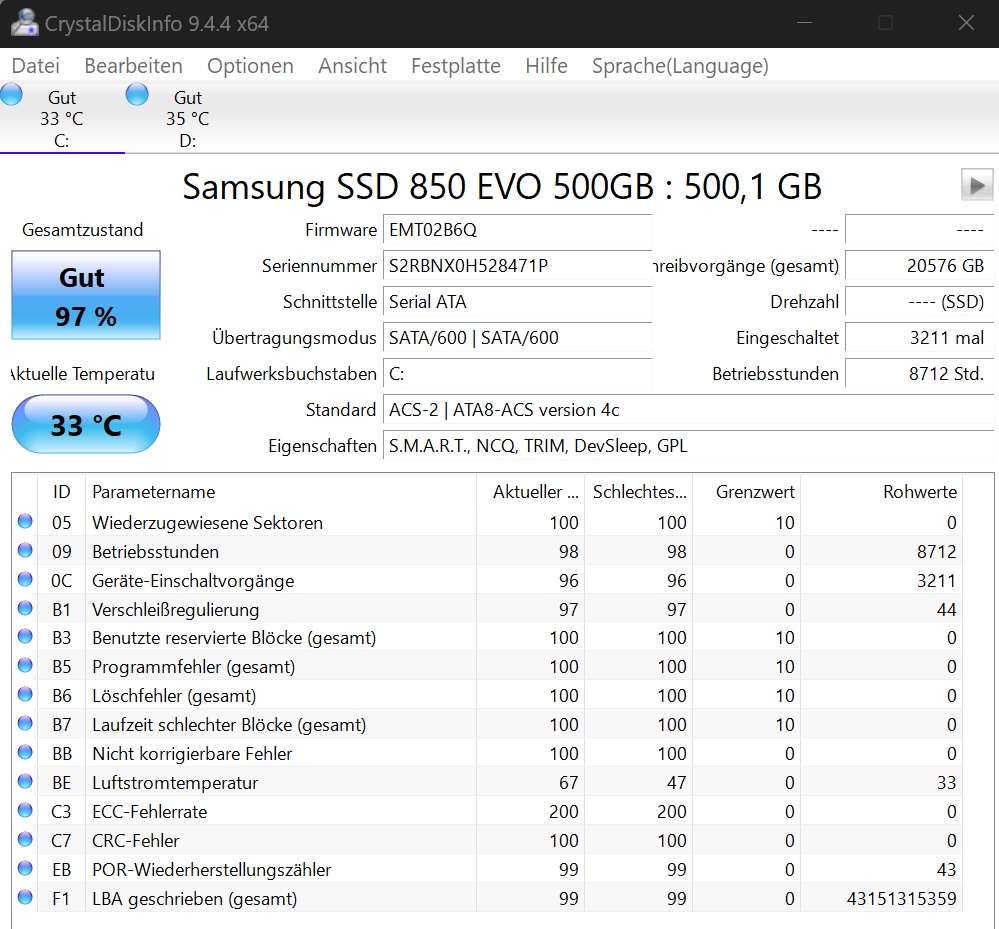Click status orb of Betriebsstunden 09 row
This screenshot has width=999, height=929.
pos(25,550)
